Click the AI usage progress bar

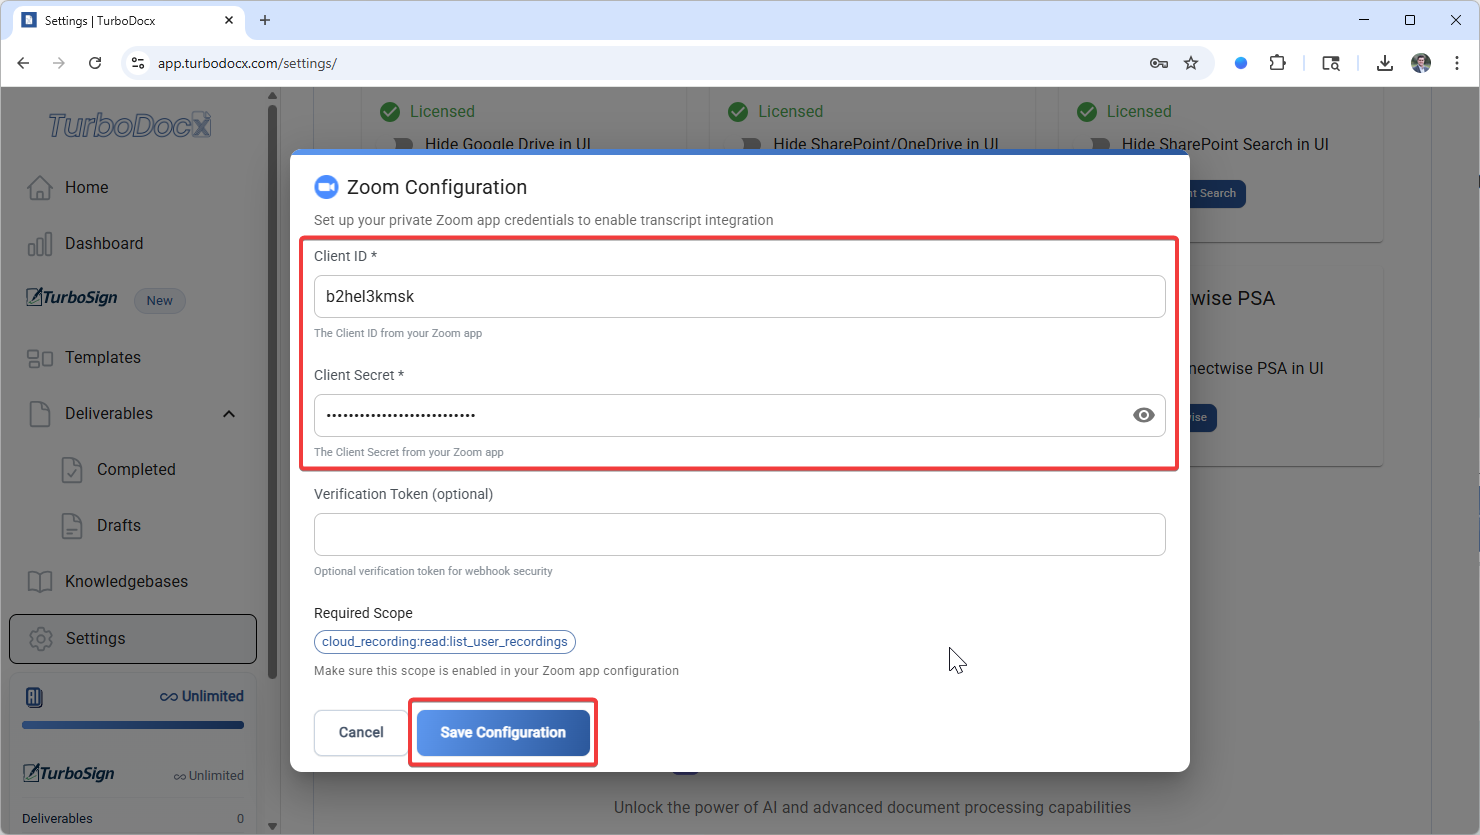(x=133, y=725)
